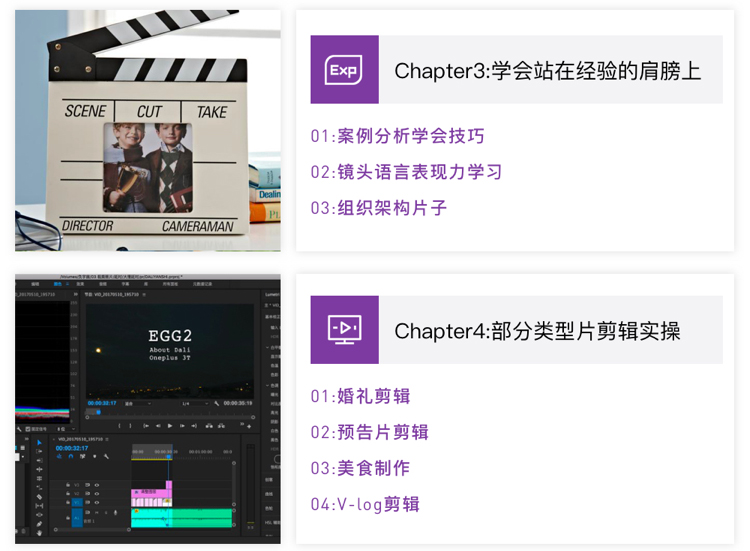Click the Mark Out bracket button

[x=130, y=426]
